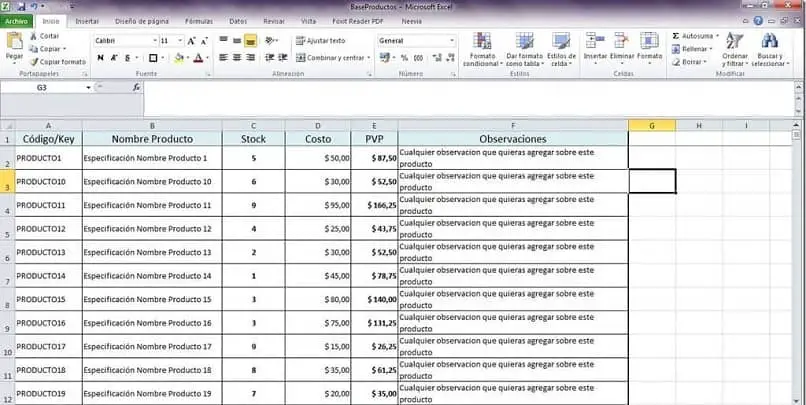The image size is (806, 405).
Task: Switch to the Fórmulas tab
Action: click(199, 22)
